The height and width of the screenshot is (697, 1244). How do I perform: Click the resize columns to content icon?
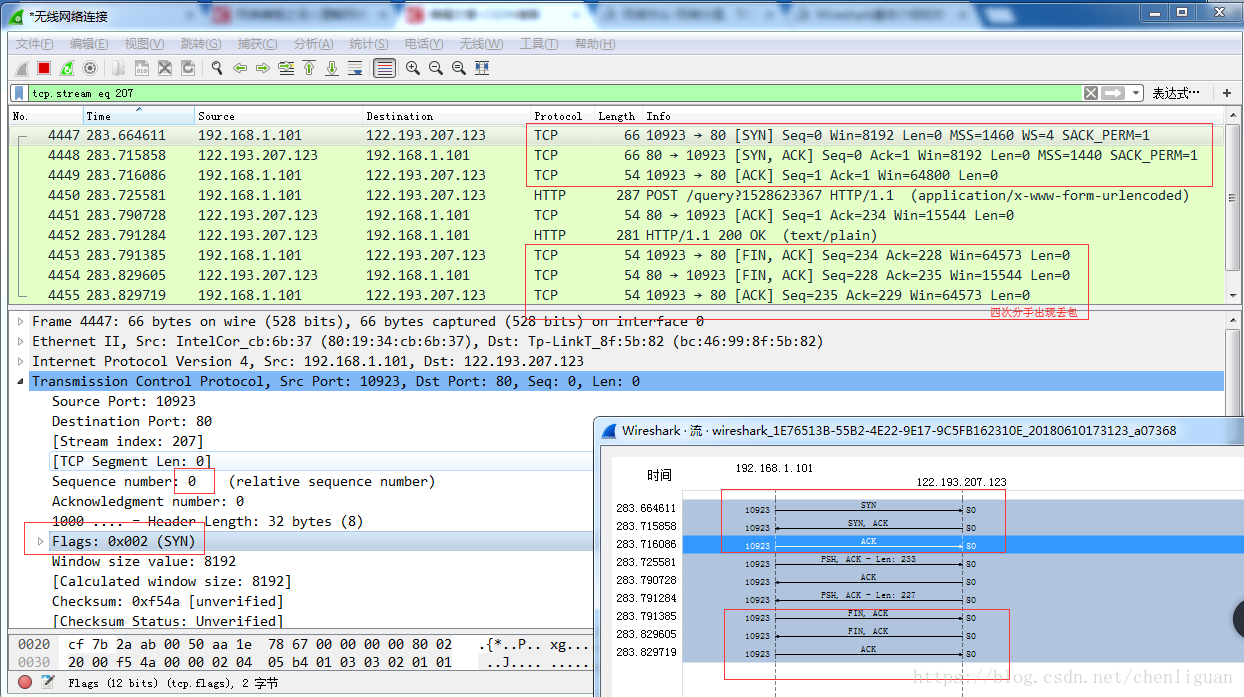[482, 68]
